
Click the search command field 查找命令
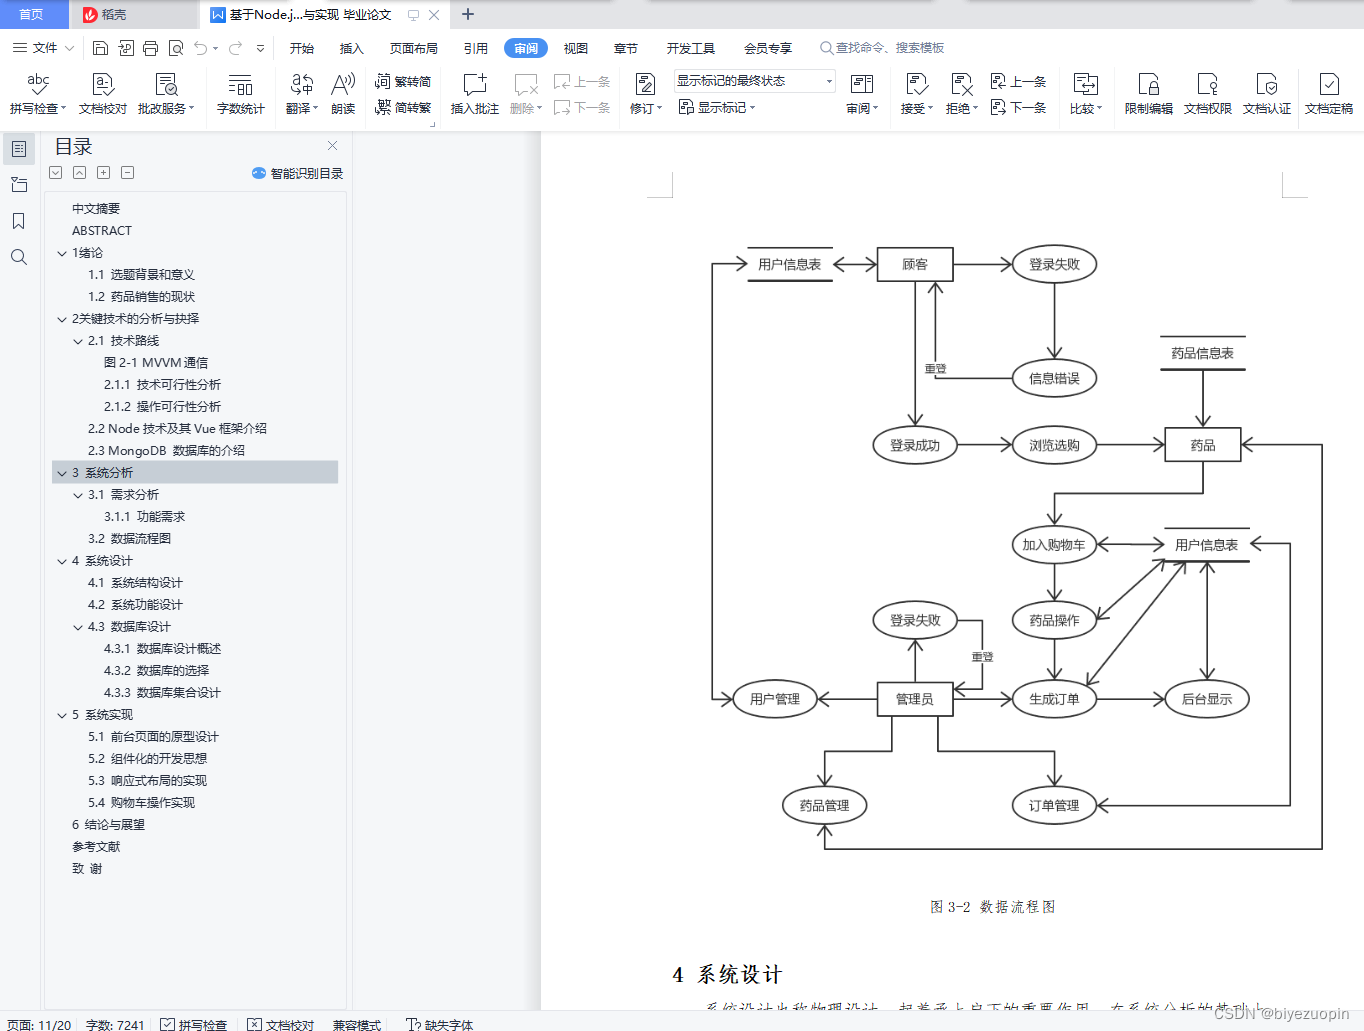pos(882,48)
